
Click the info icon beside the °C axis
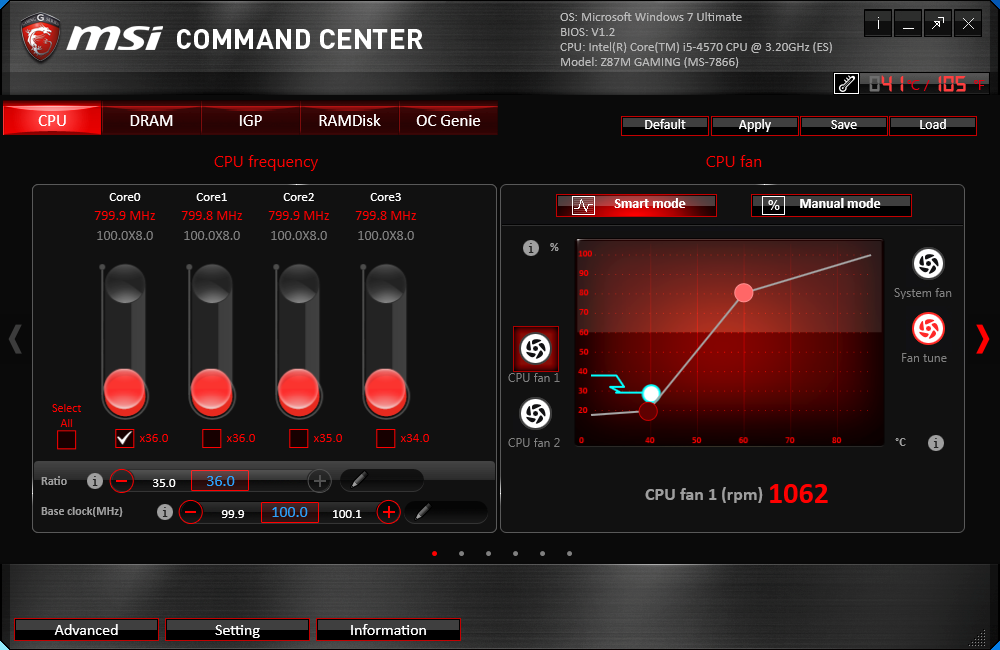click(936, 443)
